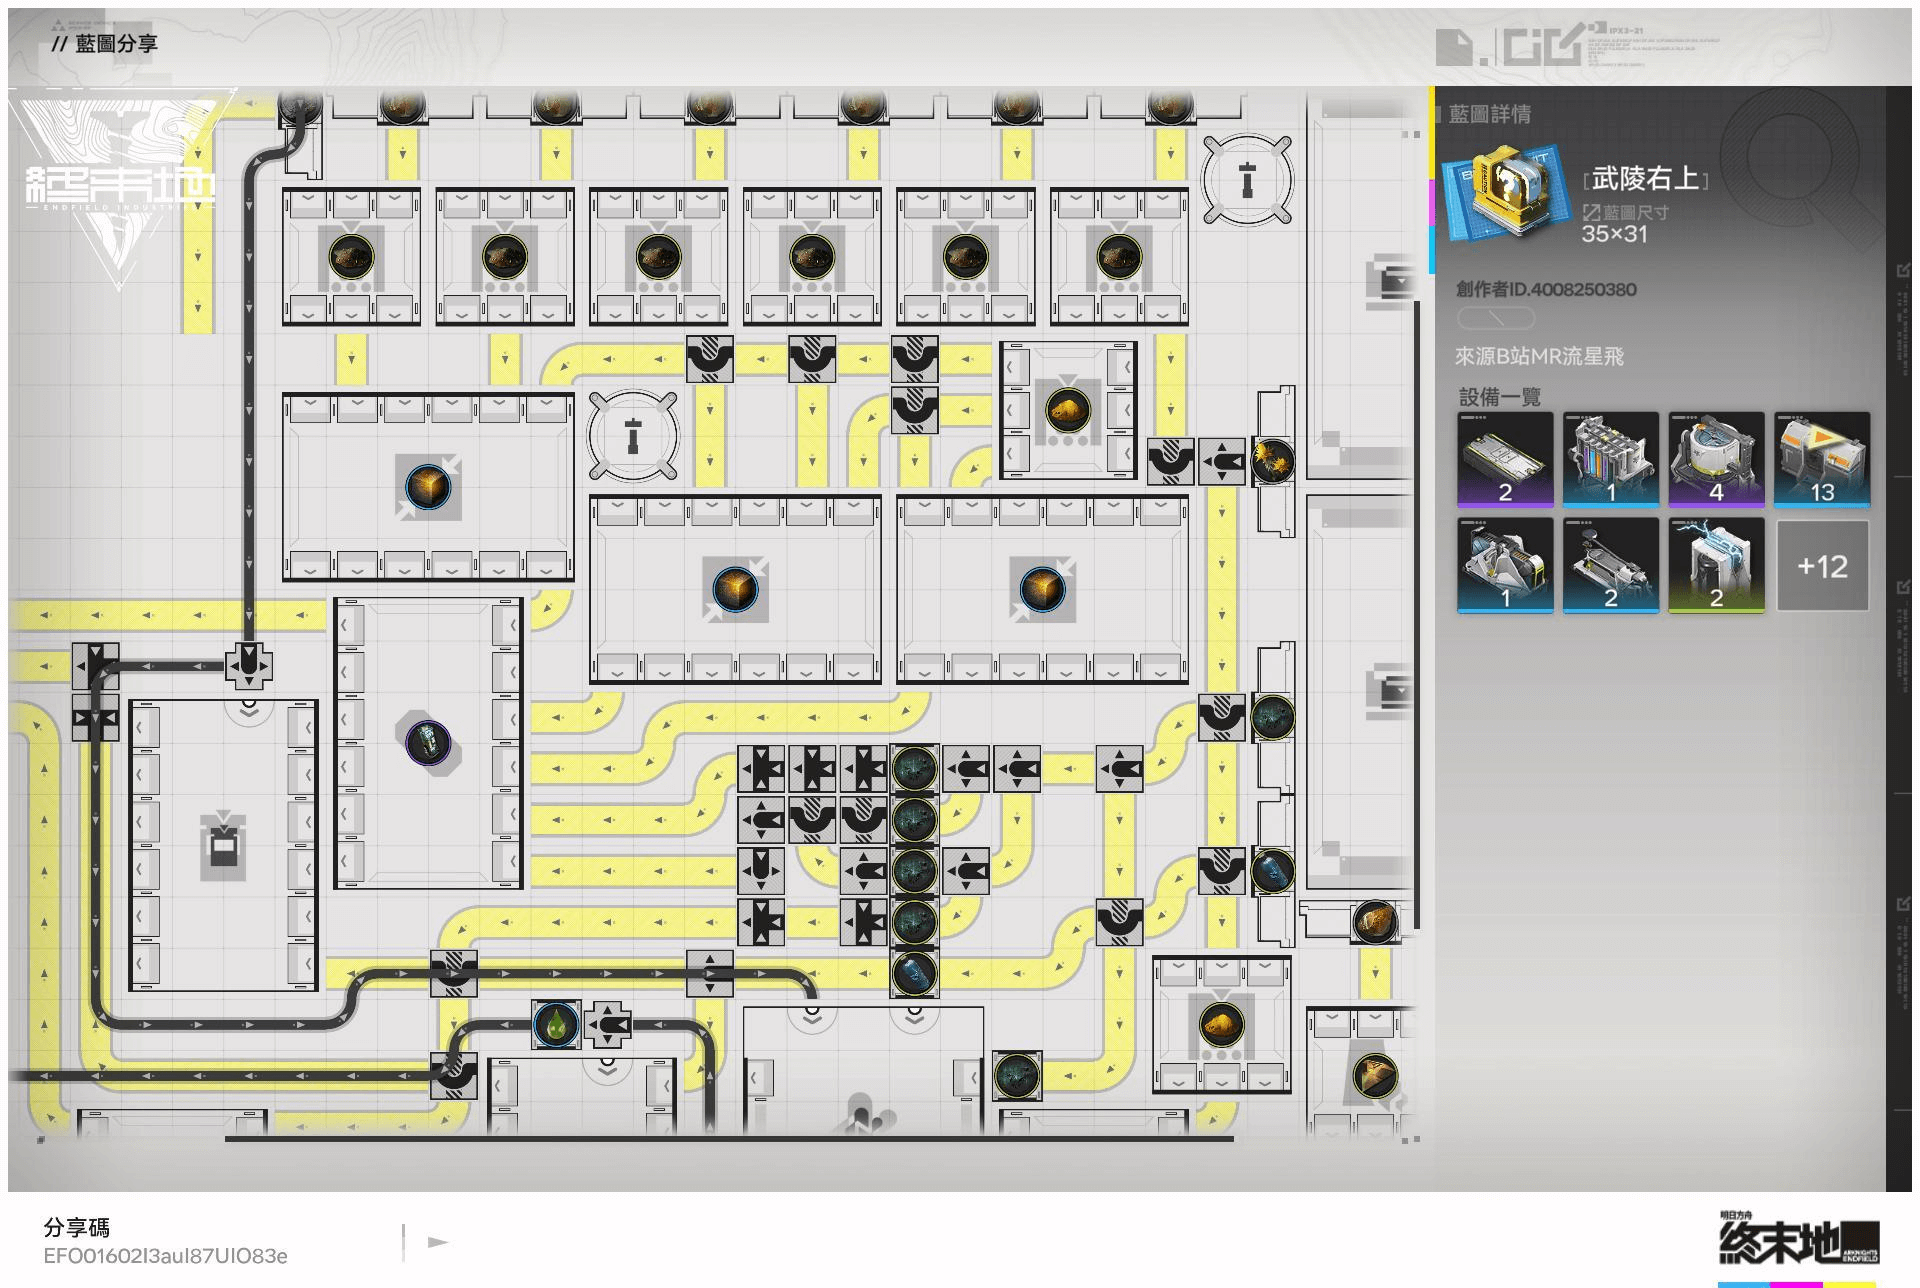Toggle the pill switch under creator ID
This screenshot has width=1920, height=1288.
pyautogui.click(x=1495, y=319)
